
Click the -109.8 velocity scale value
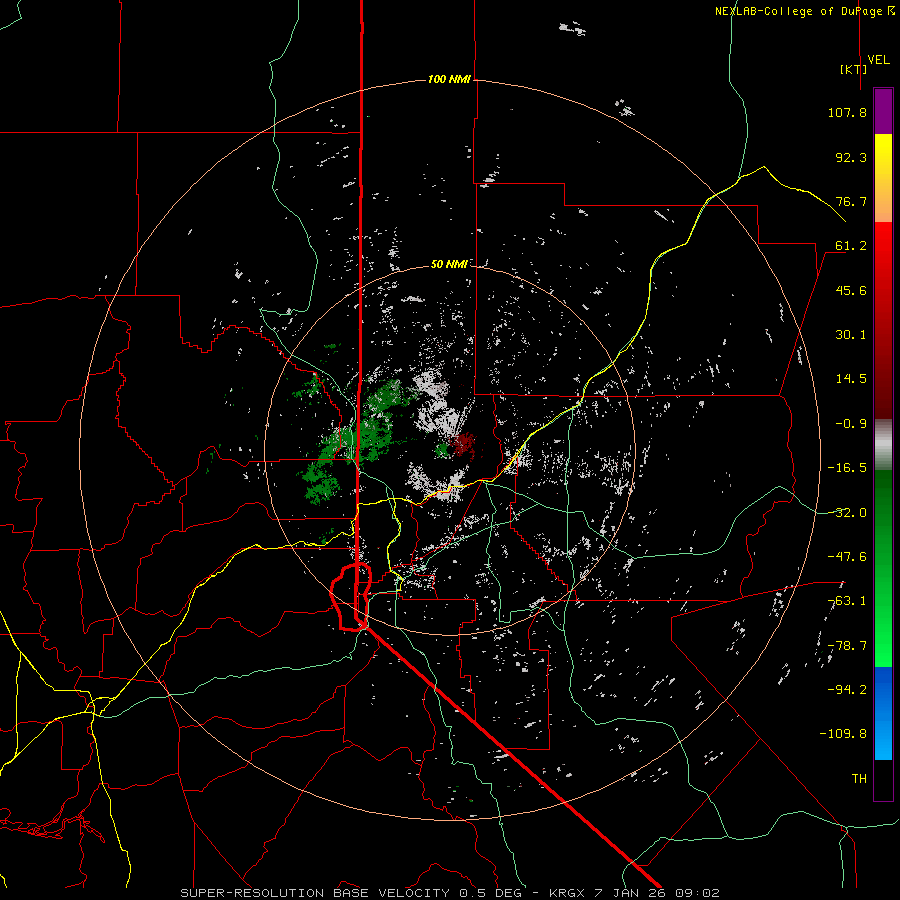click(843, 734)
